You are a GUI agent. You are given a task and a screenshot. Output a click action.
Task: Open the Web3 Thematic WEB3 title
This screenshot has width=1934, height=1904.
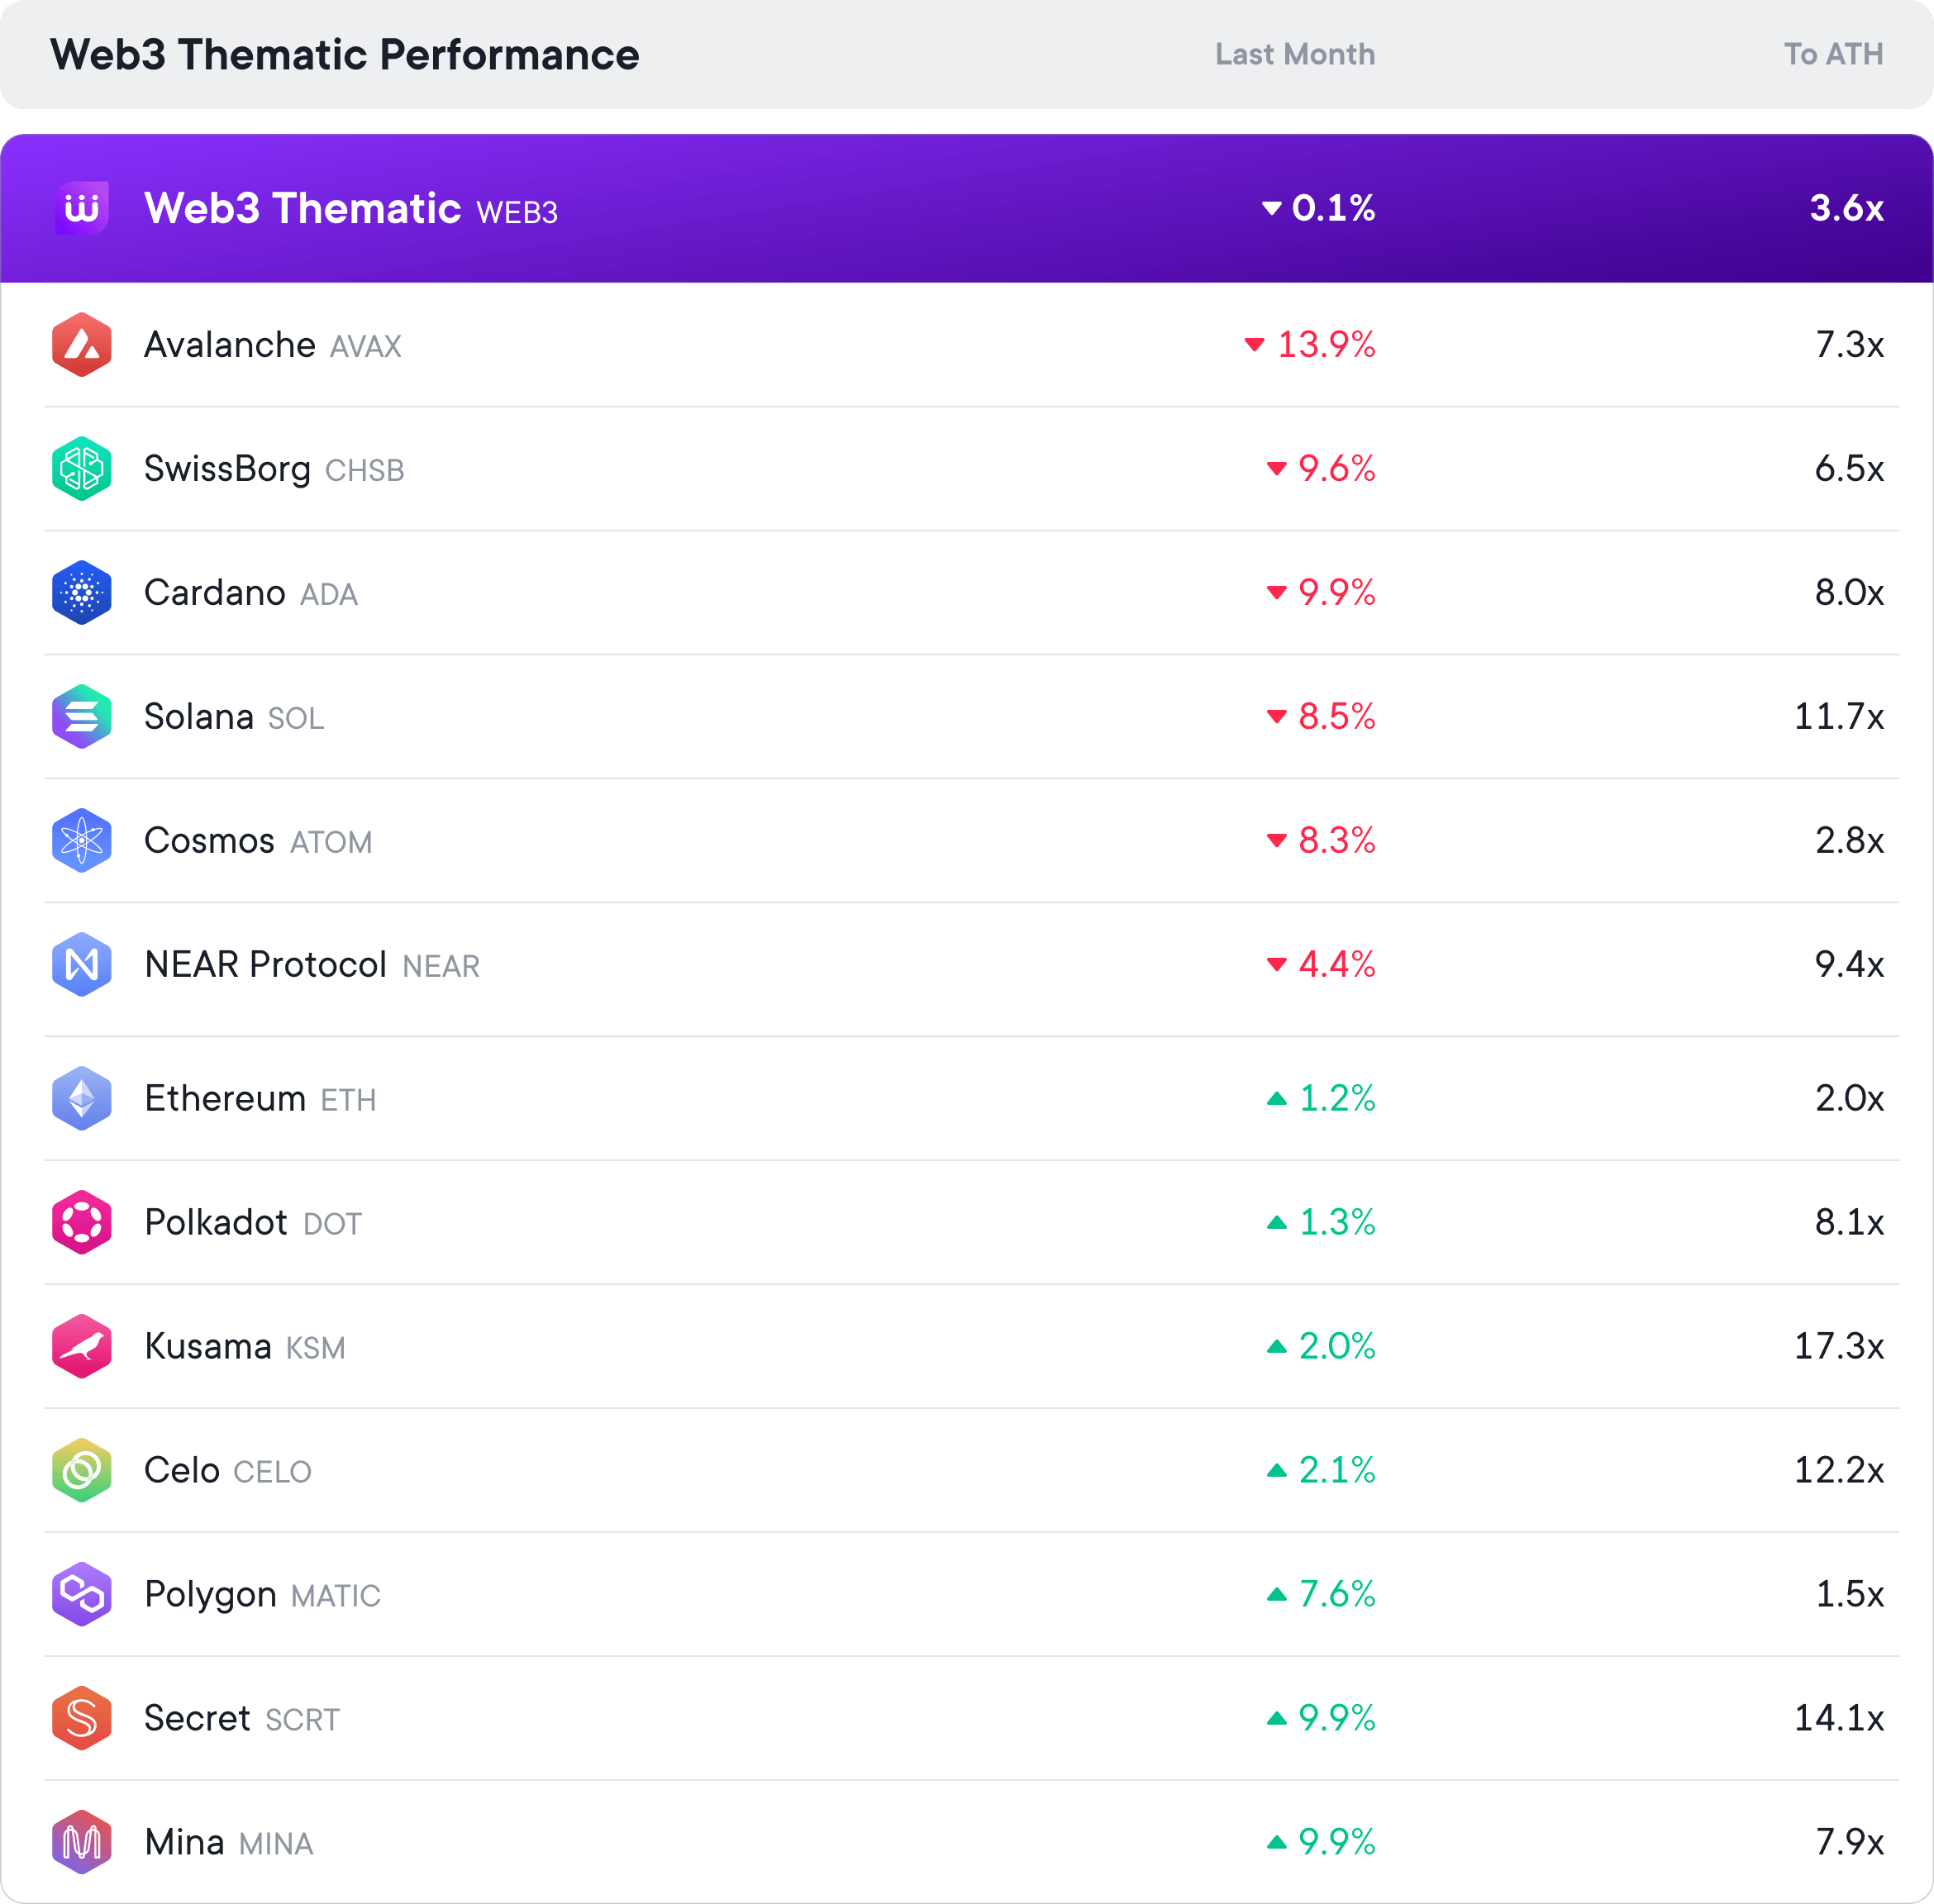(351, 209)
